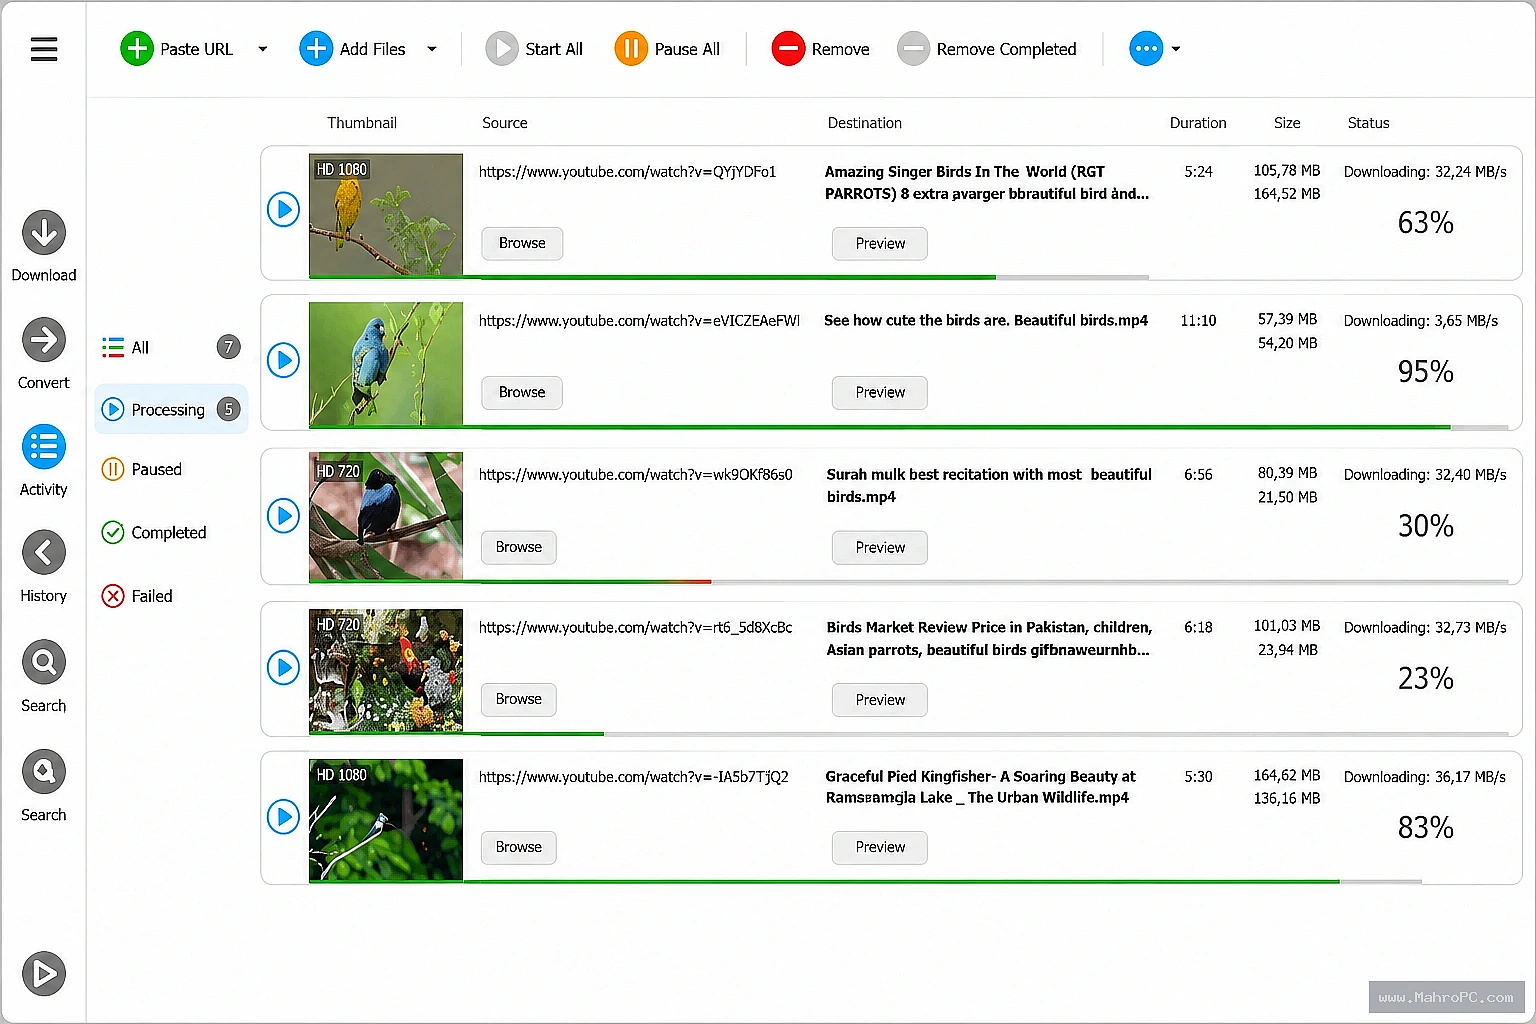The width and height of the screenshot is (1536, 1024).
Task: Click the Destination column header
Action: click(865, 123)
